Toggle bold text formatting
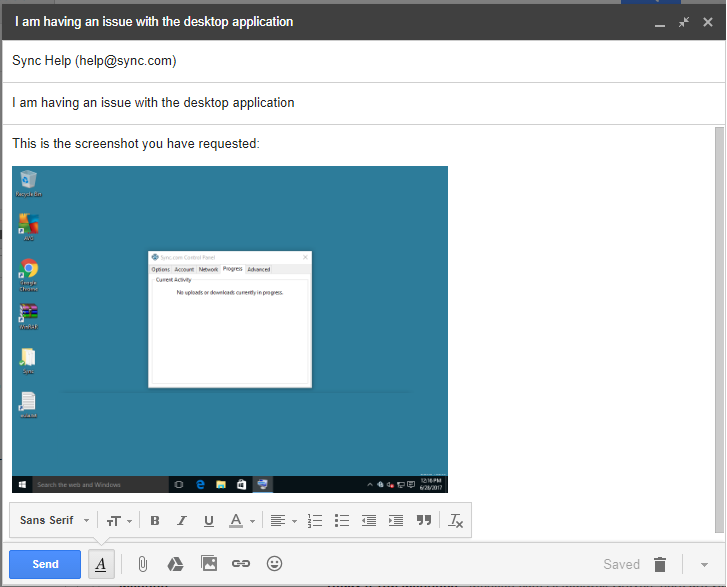This screenshot has width=727, height=587. tap(155, 521)
